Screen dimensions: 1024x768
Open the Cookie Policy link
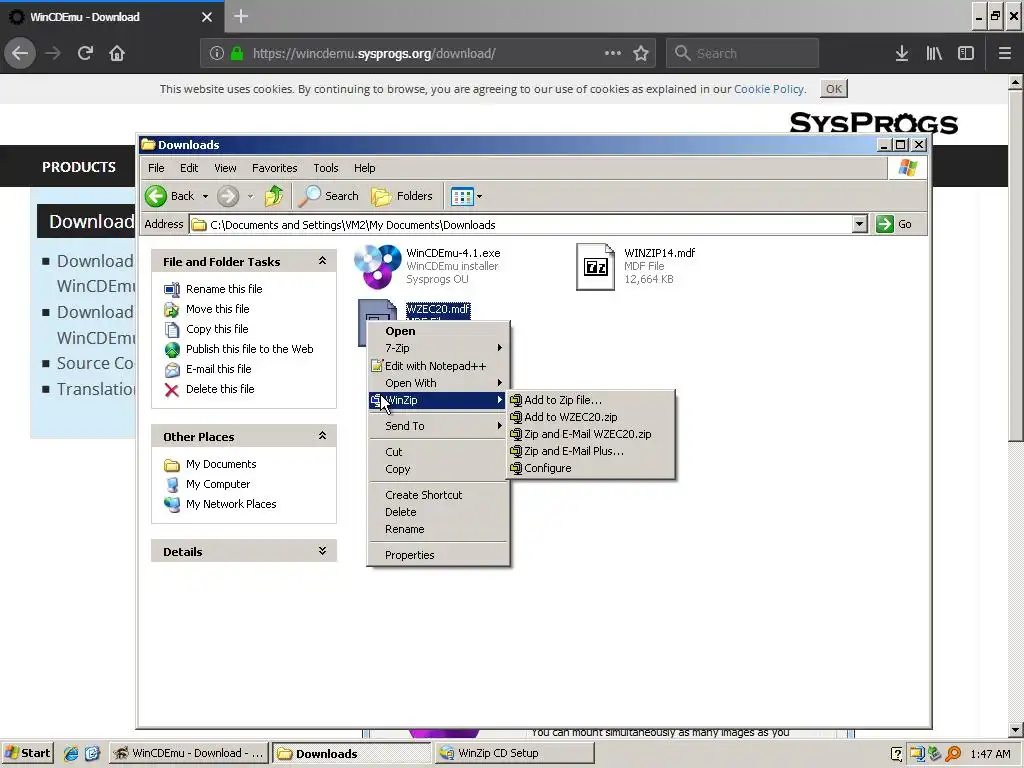click(x=769, y=89)
